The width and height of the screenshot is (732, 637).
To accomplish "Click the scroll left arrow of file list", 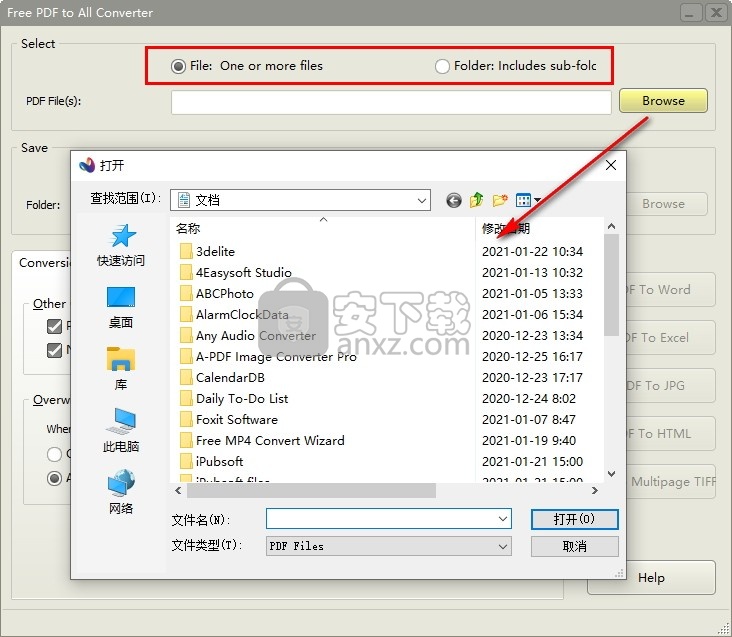I will (x=178, y=490).
